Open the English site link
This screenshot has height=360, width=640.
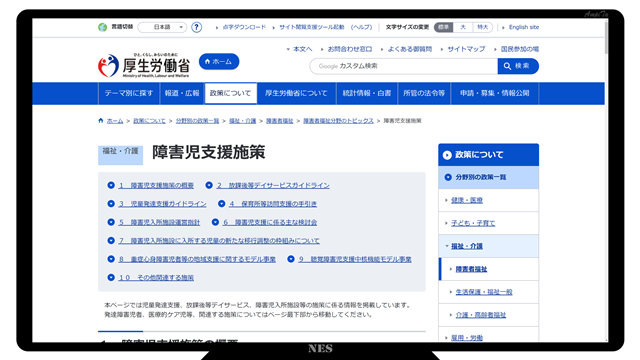[524, 27]
